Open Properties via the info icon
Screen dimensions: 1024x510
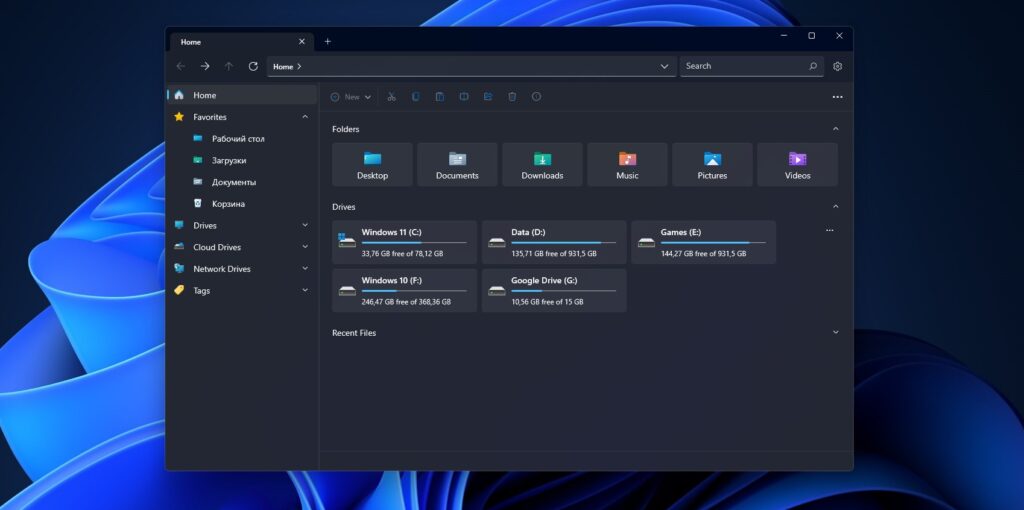click(536, 97)
